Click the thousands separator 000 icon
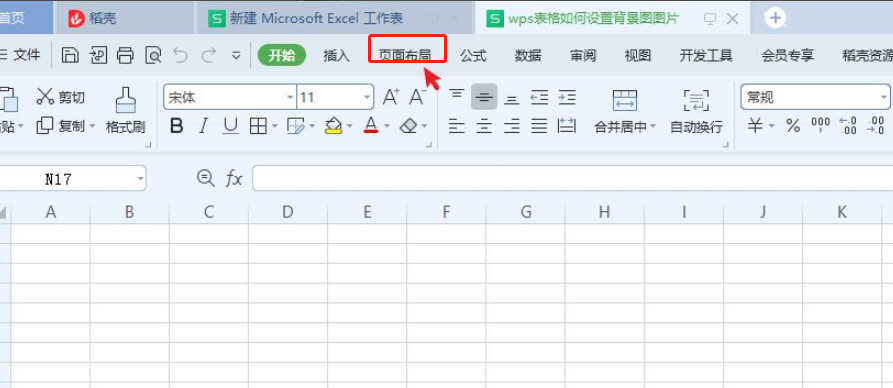893x388 pixels. 821,126
